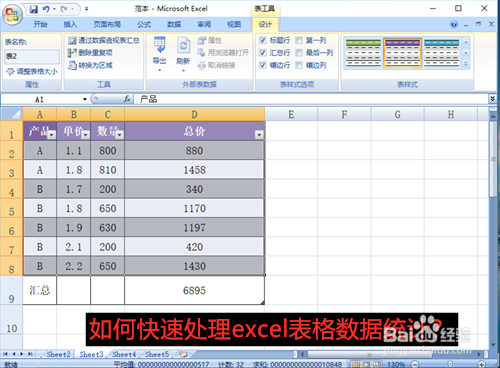This screenshot has height=368, width=500.
Task: Switch to the Sheet2 worksheet tab
Action: 58,354
